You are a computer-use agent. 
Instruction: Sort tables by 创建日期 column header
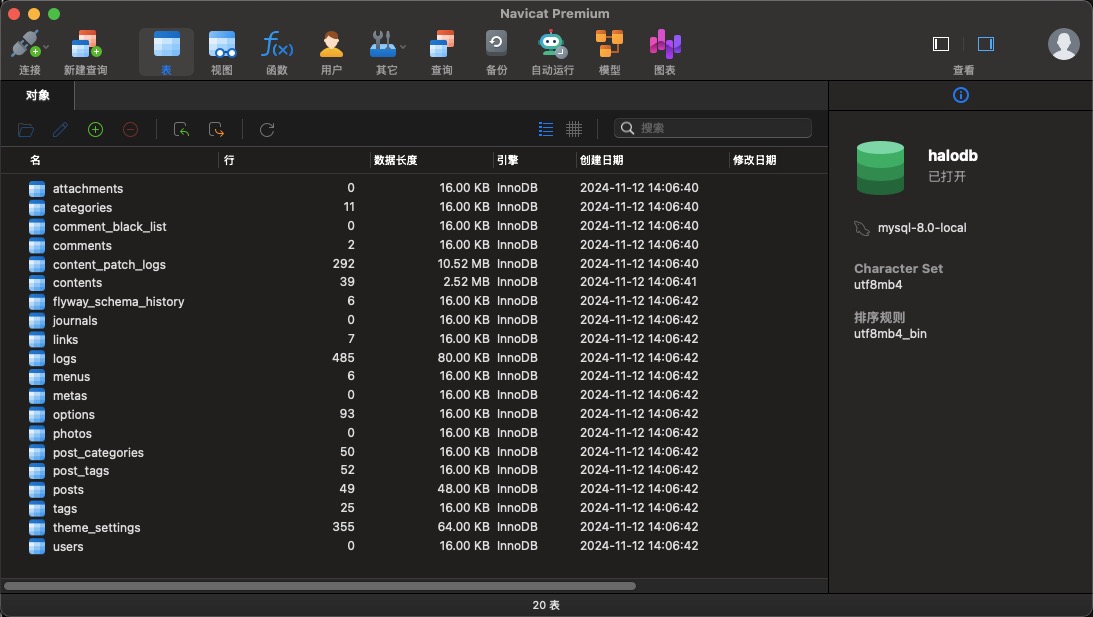tap(600, 160)
